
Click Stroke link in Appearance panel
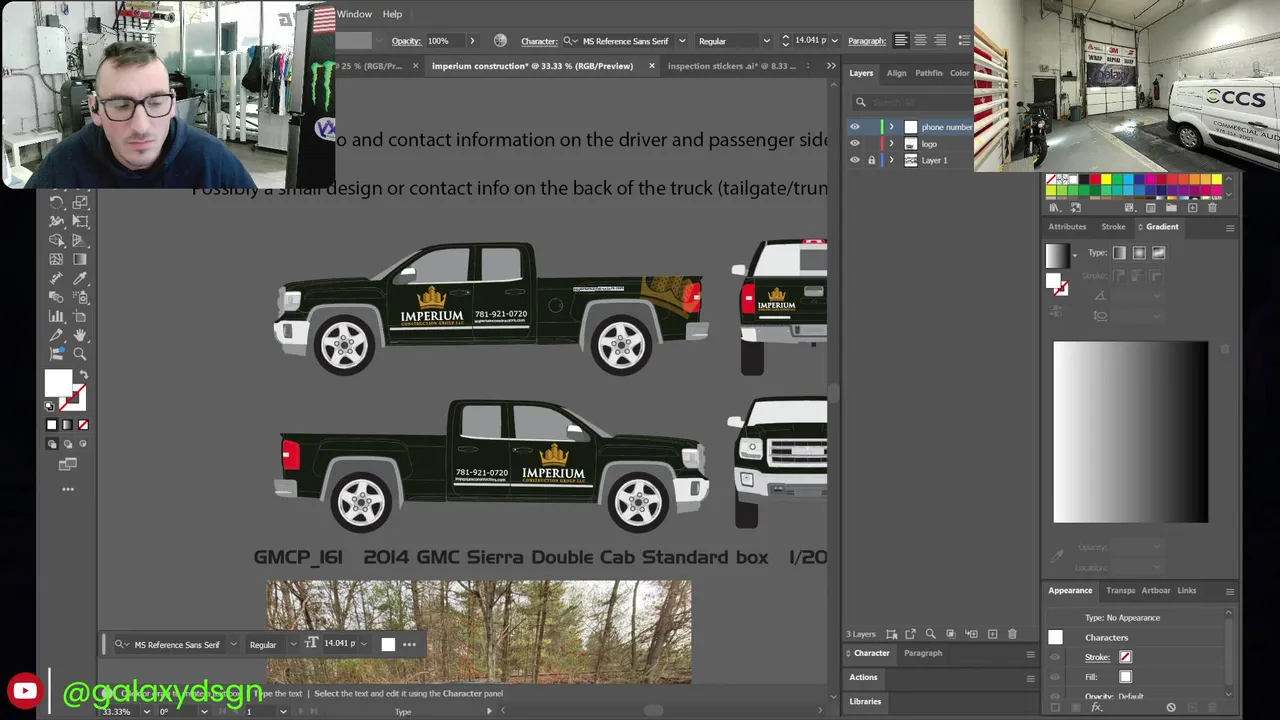point(1097,657)
